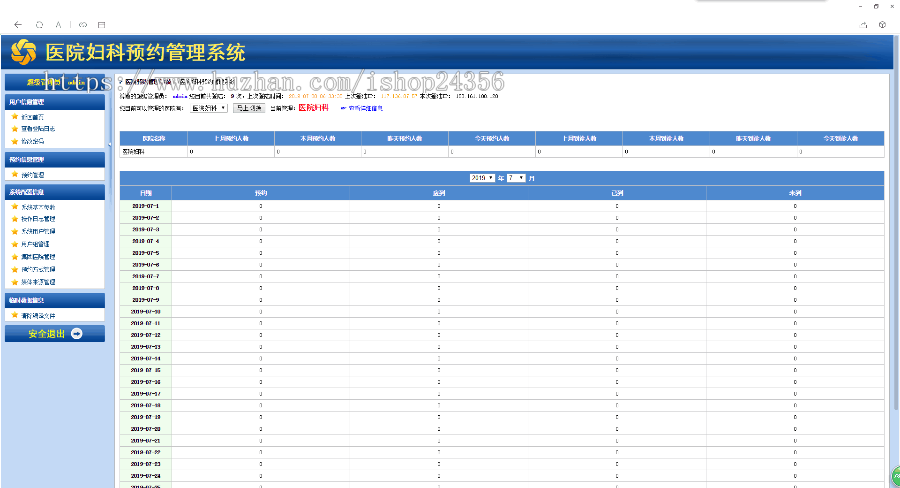The height and width of the screenshot is (488, 900).
Task: Open 预约管理 in the sidebar
Action: tap(33, 175)
